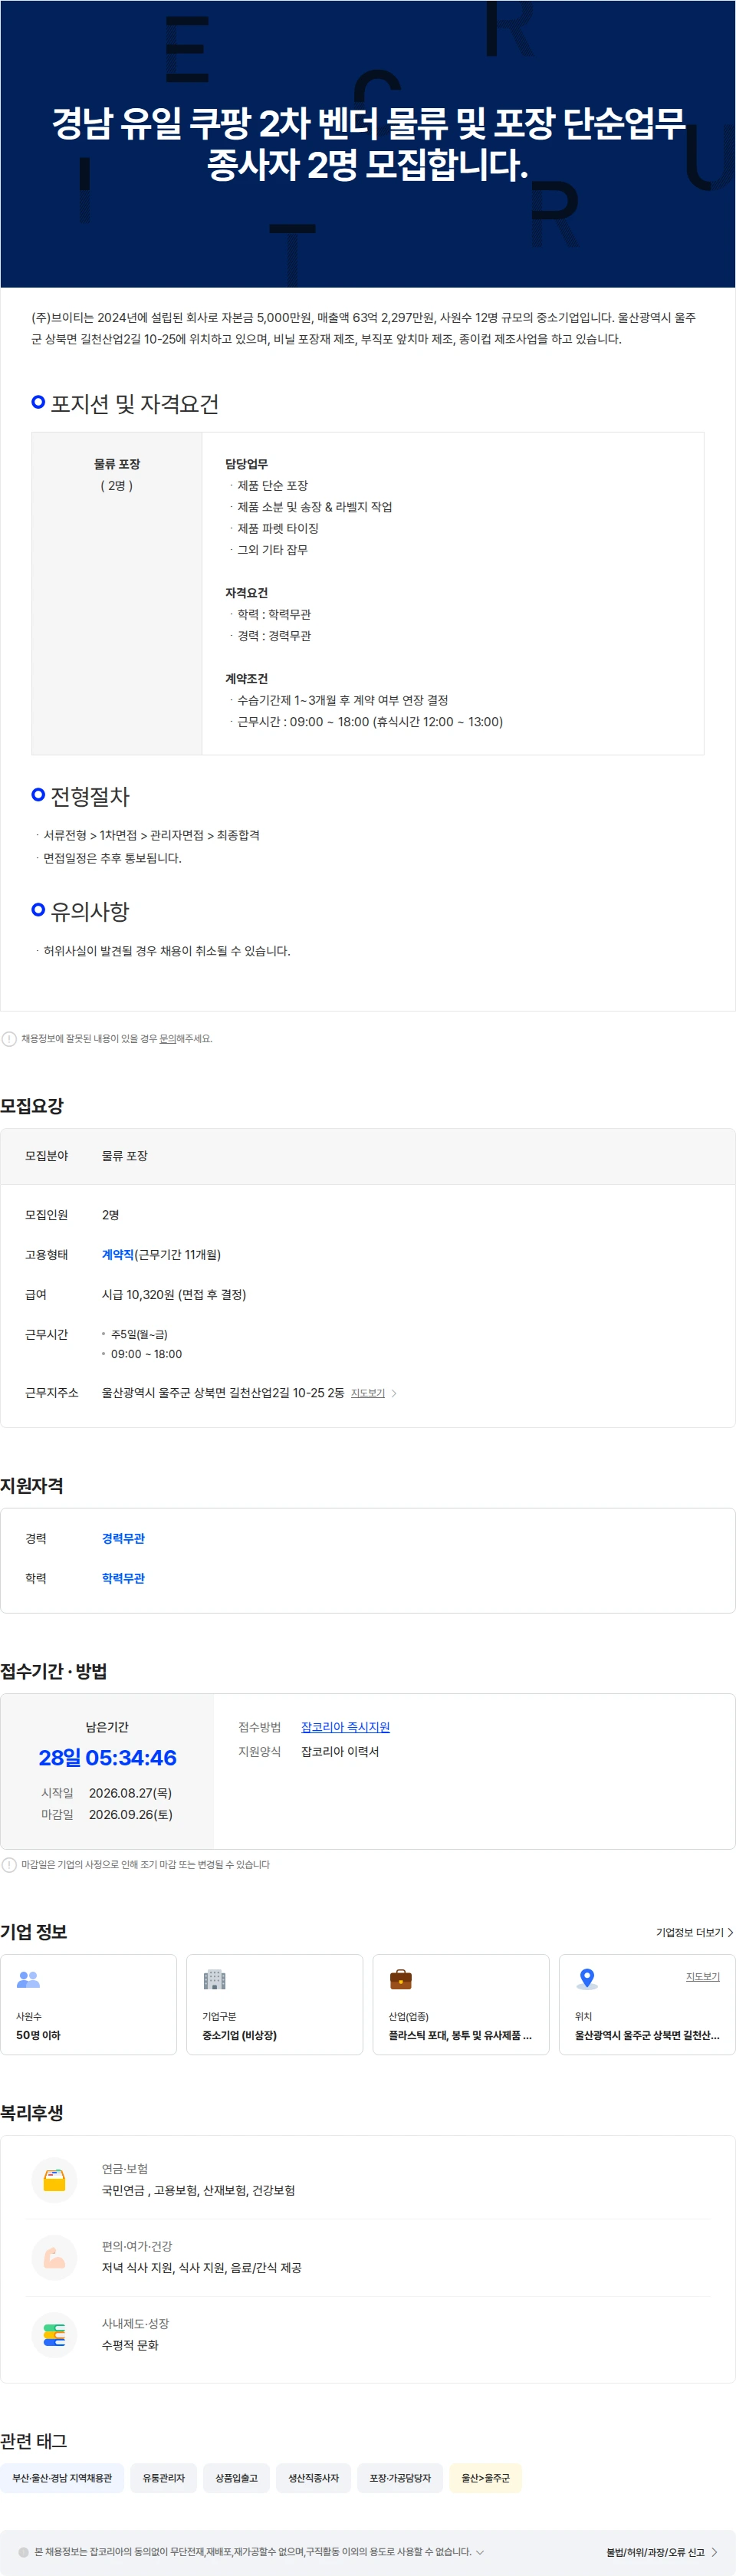Open 지도보기 link next to work address
Screen dimensions: 736x2576
click(367, 1393)
